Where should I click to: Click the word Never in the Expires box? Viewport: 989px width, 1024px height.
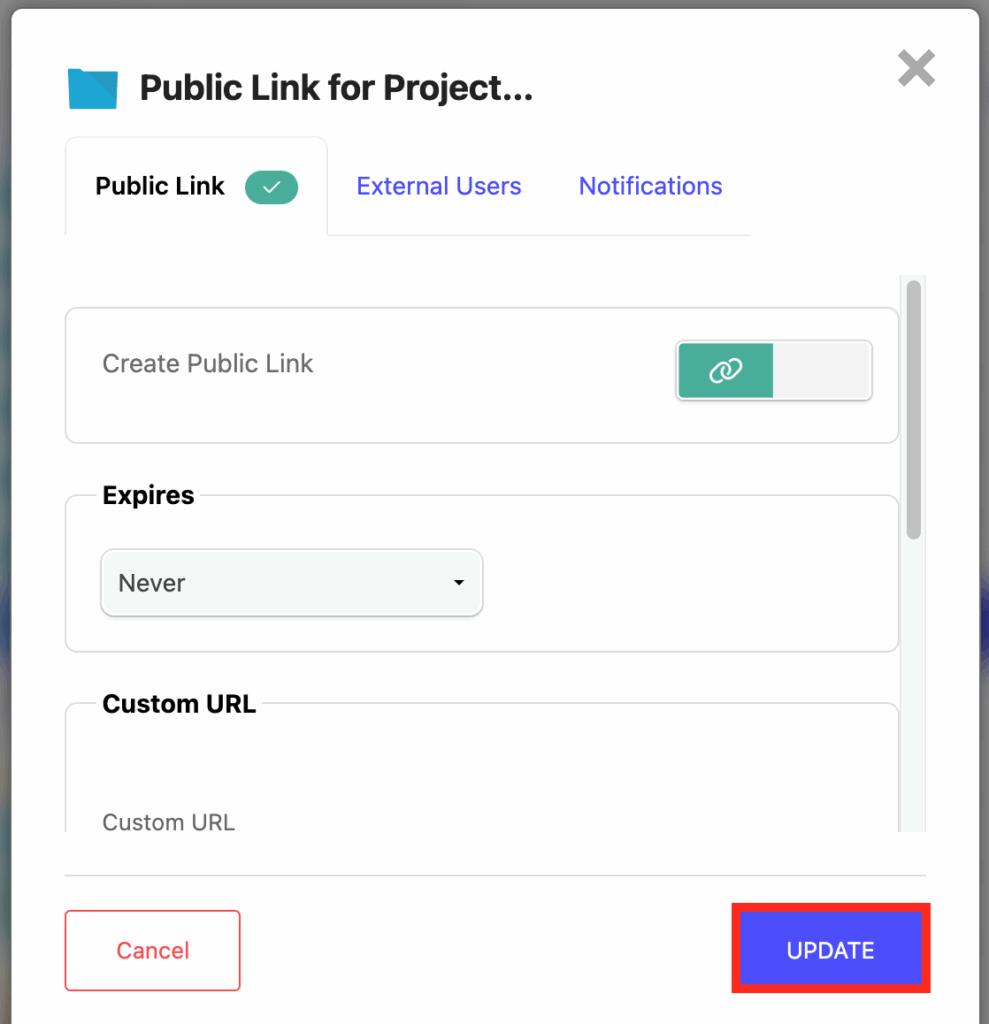point(152,583)
